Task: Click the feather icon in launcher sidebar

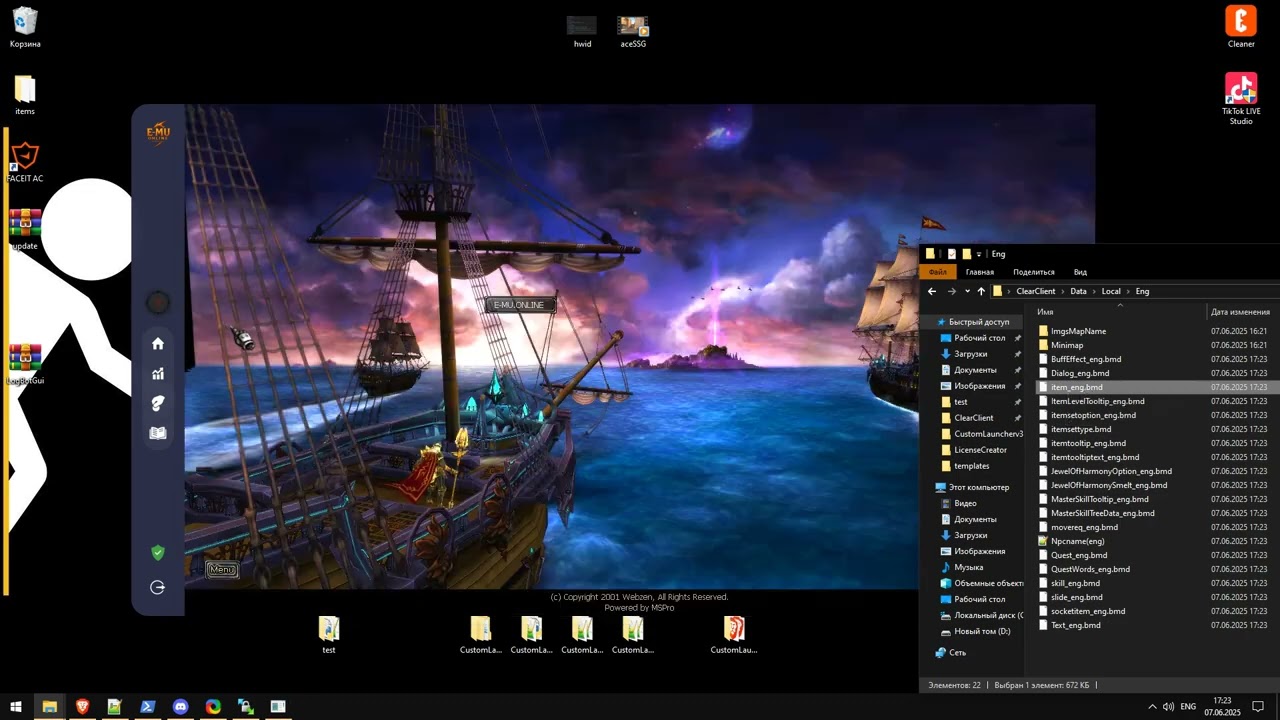Action: (x=158, y=403)
